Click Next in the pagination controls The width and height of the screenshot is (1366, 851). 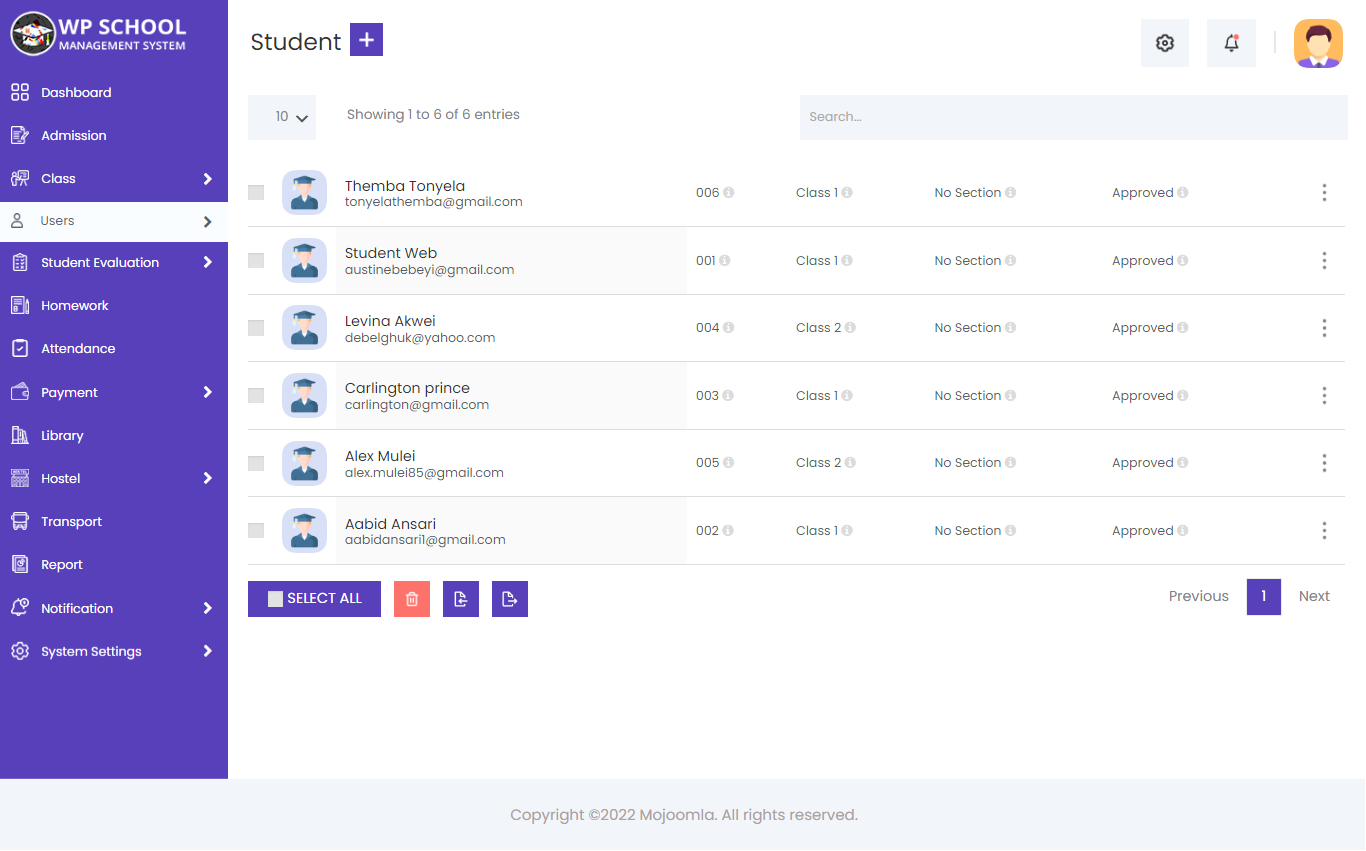[1313, 595]
